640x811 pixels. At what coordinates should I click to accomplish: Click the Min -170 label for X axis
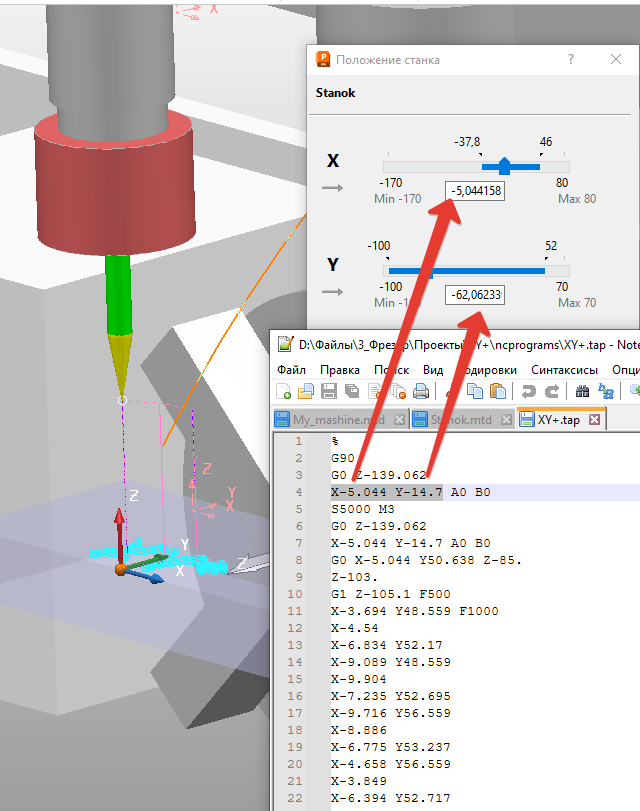click(397, 199)
